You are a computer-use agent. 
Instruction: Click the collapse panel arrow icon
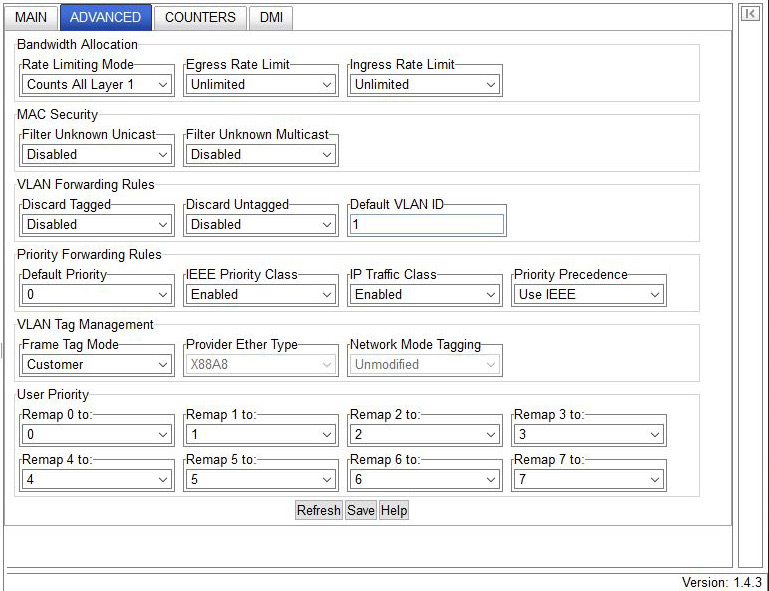click(749, 13)
